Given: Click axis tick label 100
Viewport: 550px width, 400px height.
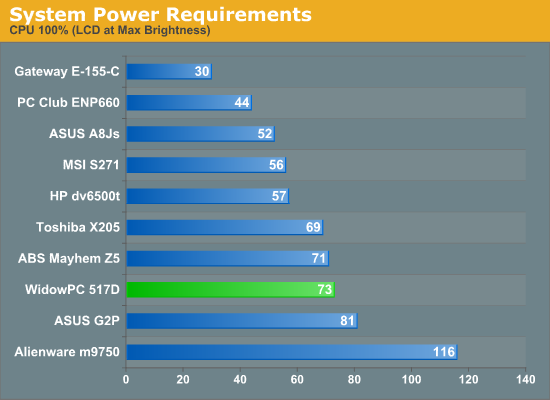Looking at the screenshot, I should point(411,380).
